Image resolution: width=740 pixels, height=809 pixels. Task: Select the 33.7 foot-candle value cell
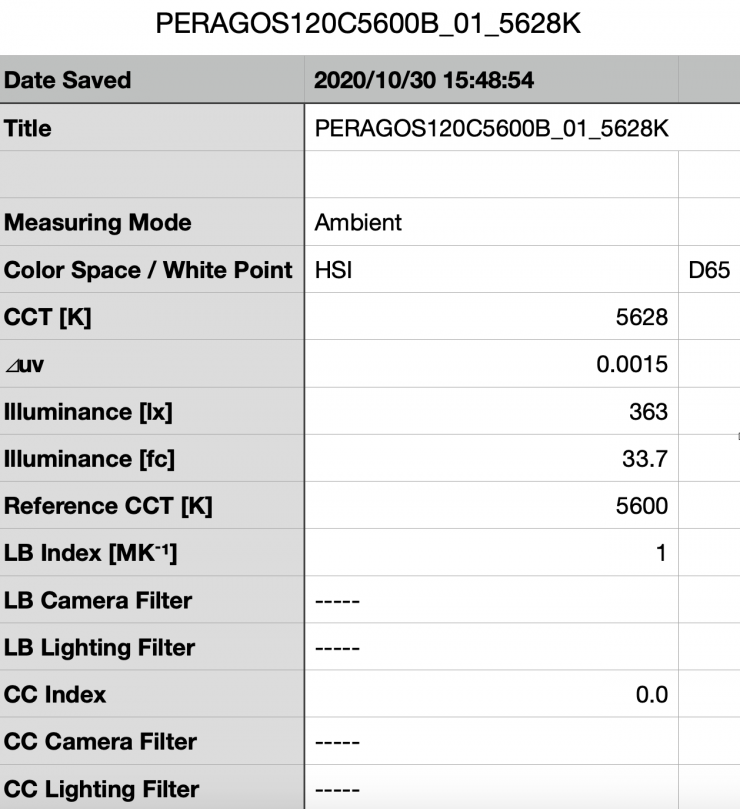coord(490,458)
